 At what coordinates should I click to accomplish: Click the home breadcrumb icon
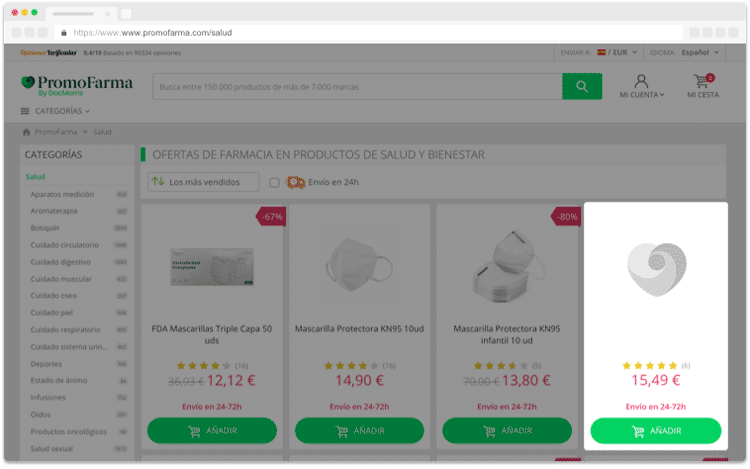point(26,132)
